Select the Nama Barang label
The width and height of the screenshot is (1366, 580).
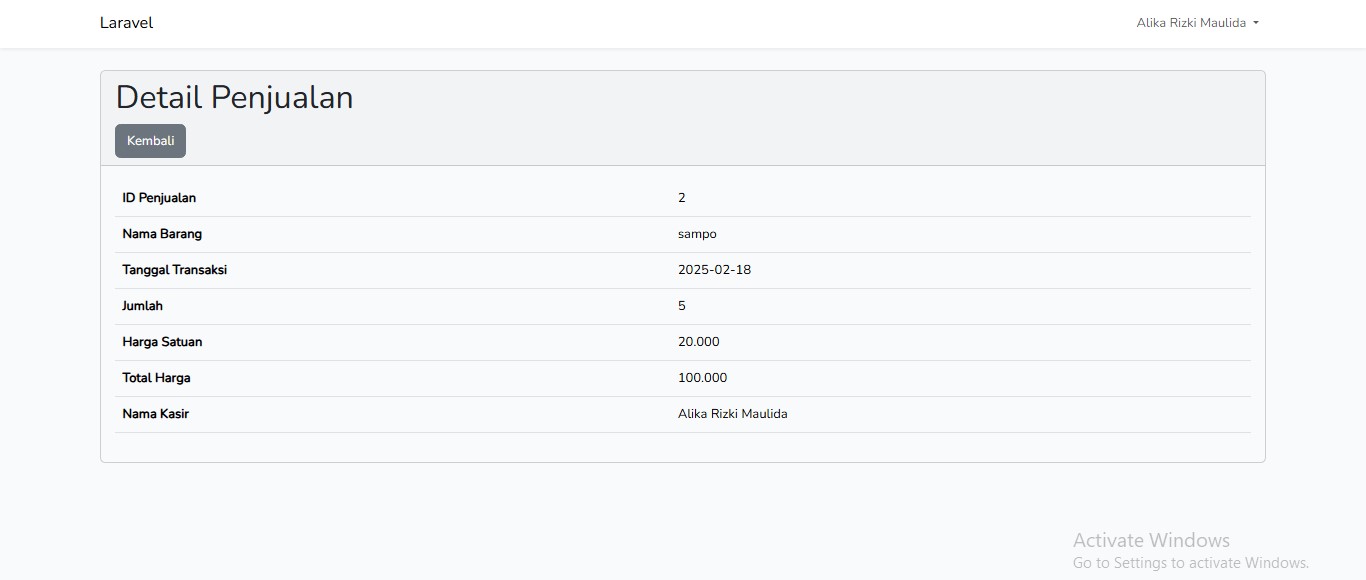162,234
